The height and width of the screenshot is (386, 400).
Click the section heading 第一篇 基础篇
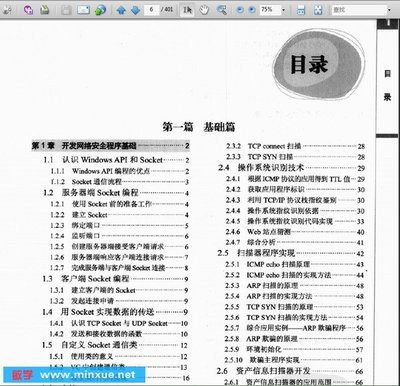199,127
